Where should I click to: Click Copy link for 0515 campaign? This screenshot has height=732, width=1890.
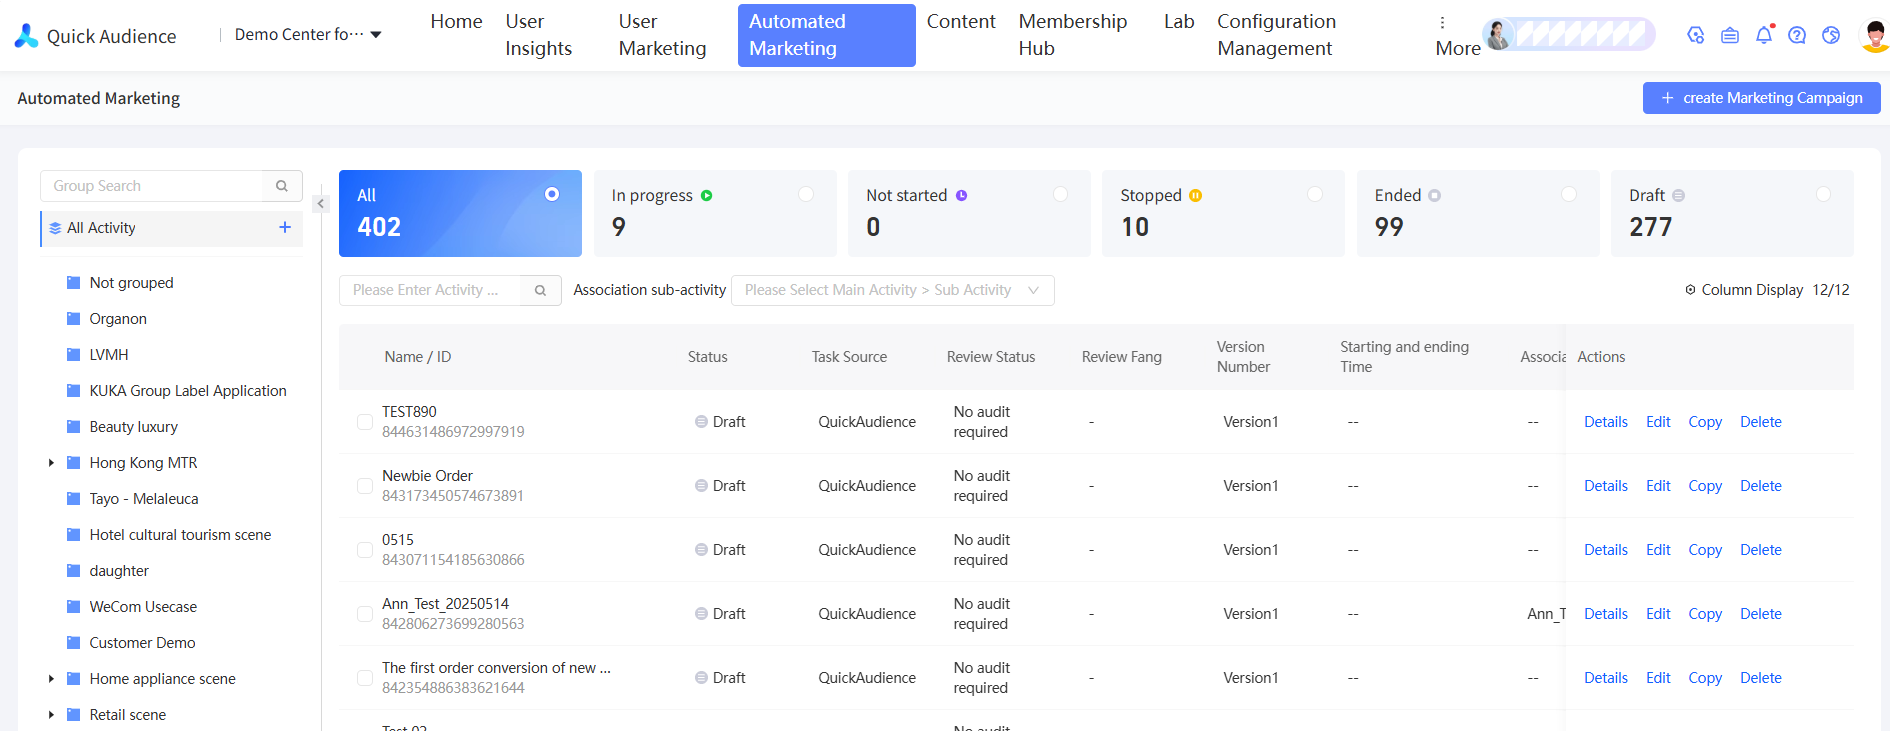click(1704, 550)
